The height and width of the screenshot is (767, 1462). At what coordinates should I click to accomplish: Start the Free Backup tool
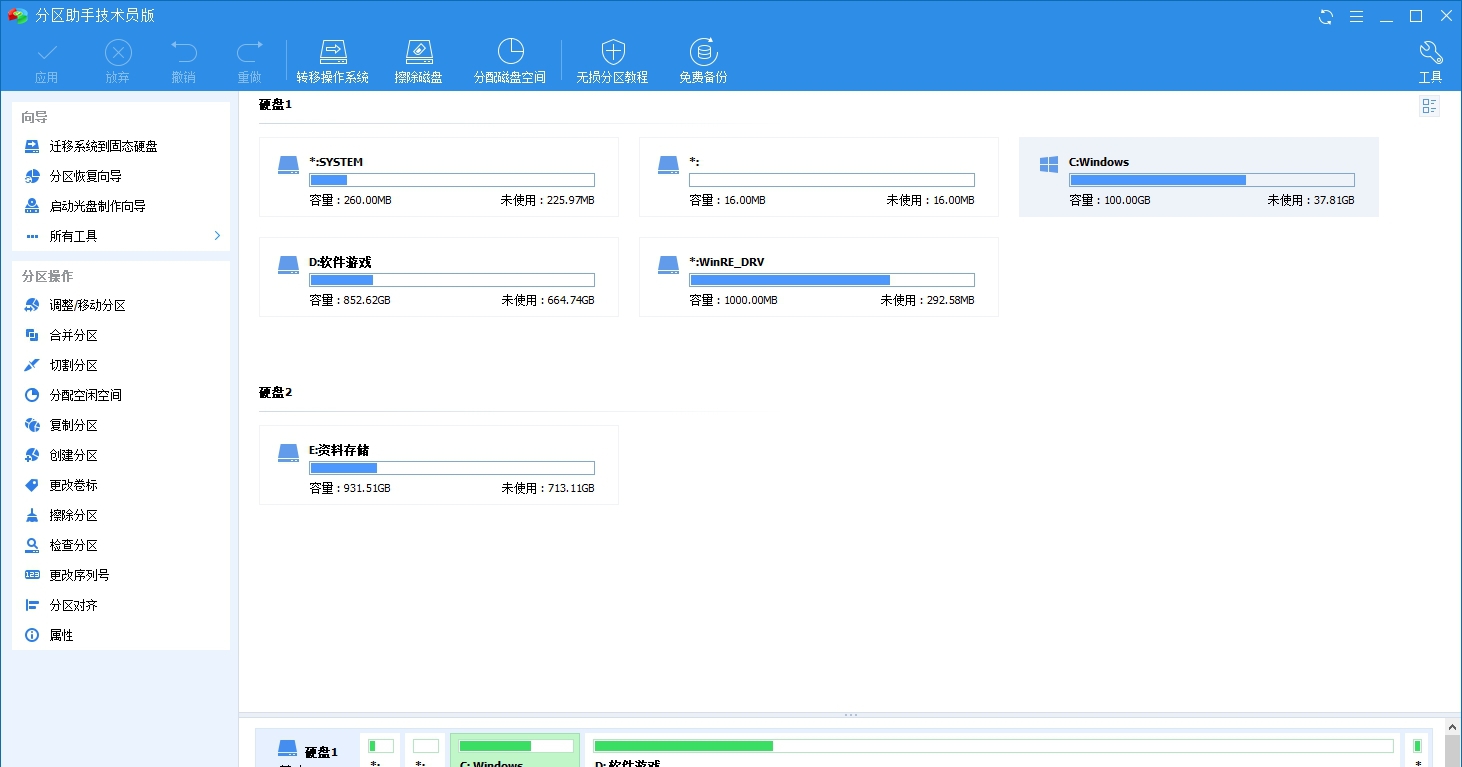pos(703,59)
